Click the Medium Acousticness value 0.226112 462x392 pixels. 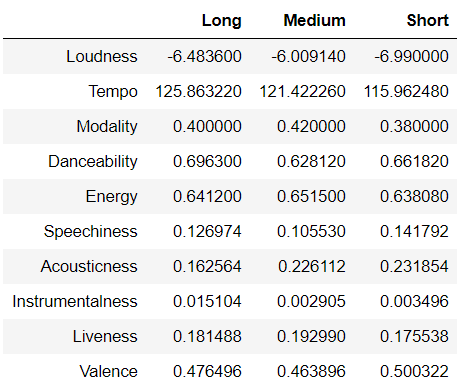[x=312, y=267]
